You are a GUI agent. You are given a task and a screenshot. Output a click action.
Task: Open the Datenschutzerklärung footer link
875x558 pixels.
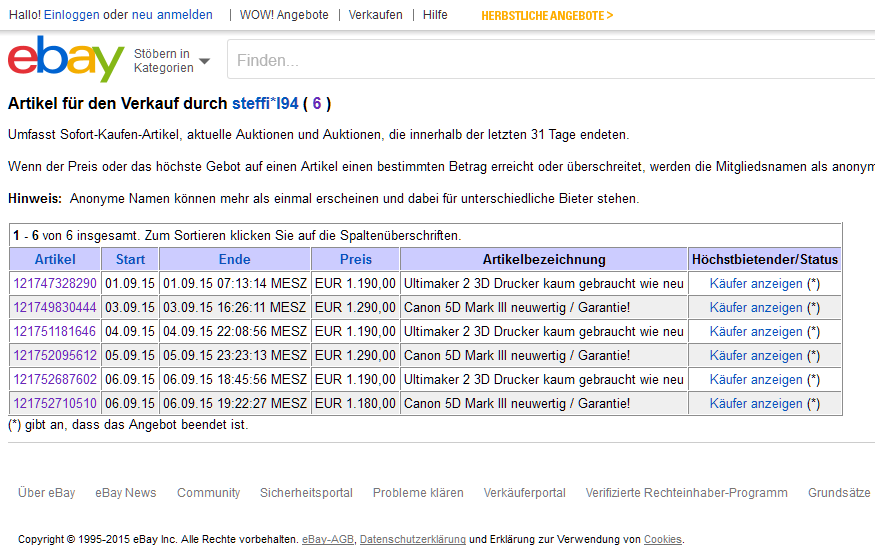[413, 540]
